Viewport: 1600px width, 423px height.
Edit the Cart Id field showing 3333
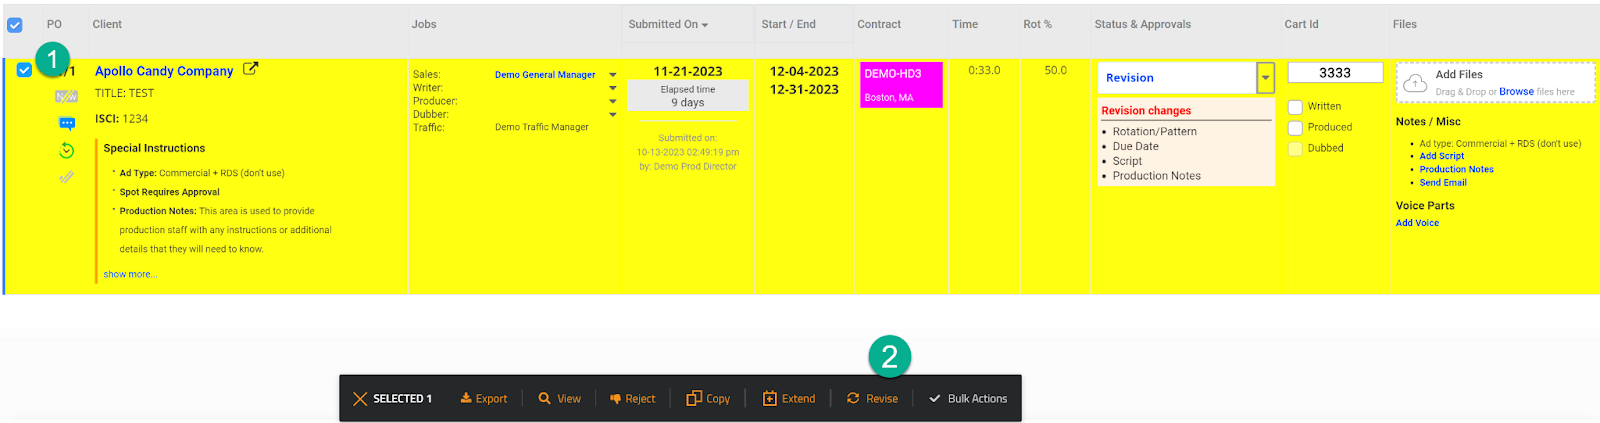click(1335, 73)
